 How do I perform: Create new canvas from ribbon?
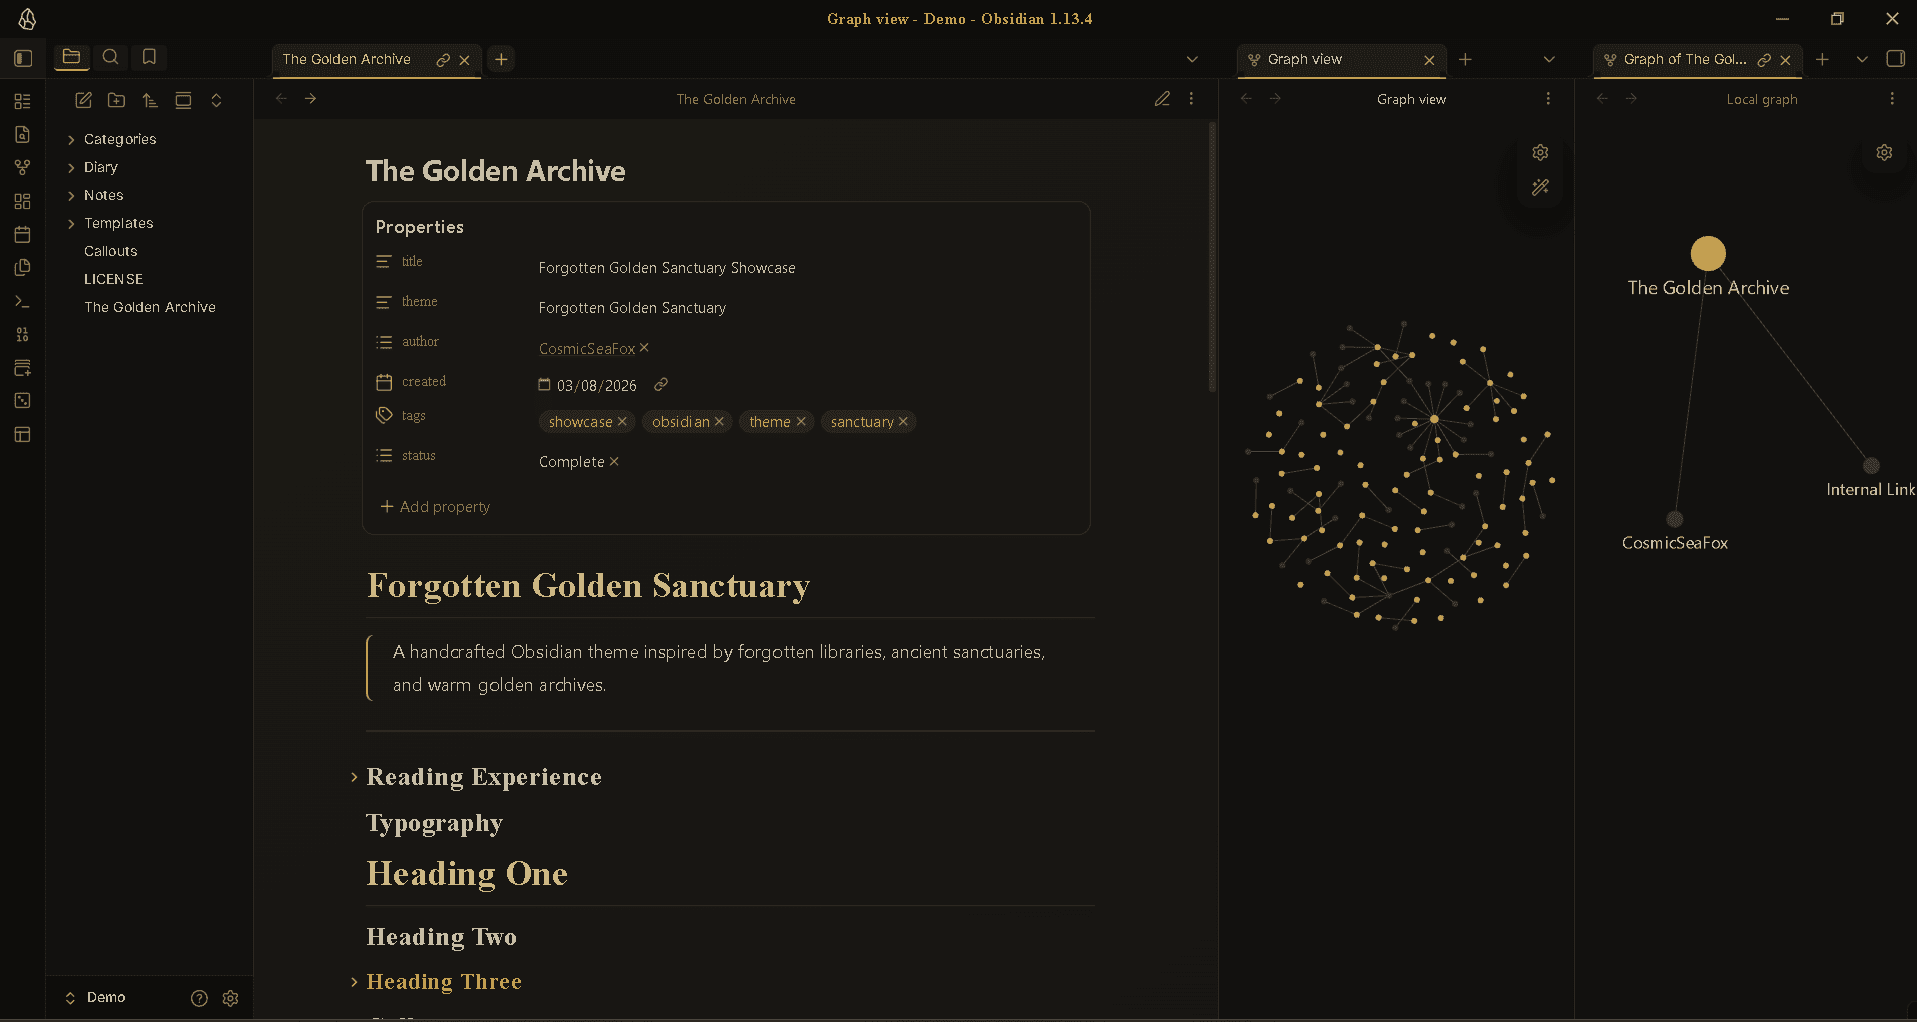(22, 201)
